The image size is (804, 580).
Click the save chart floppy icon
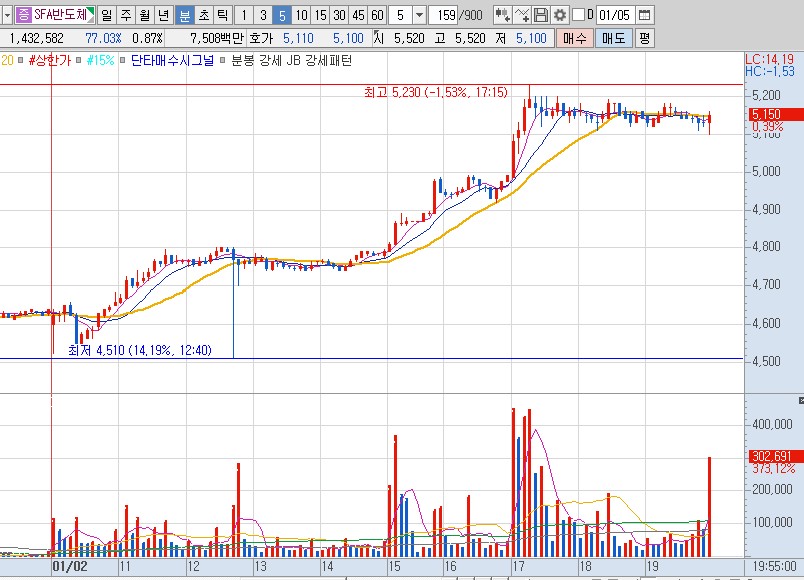click(x=540, y=15)
